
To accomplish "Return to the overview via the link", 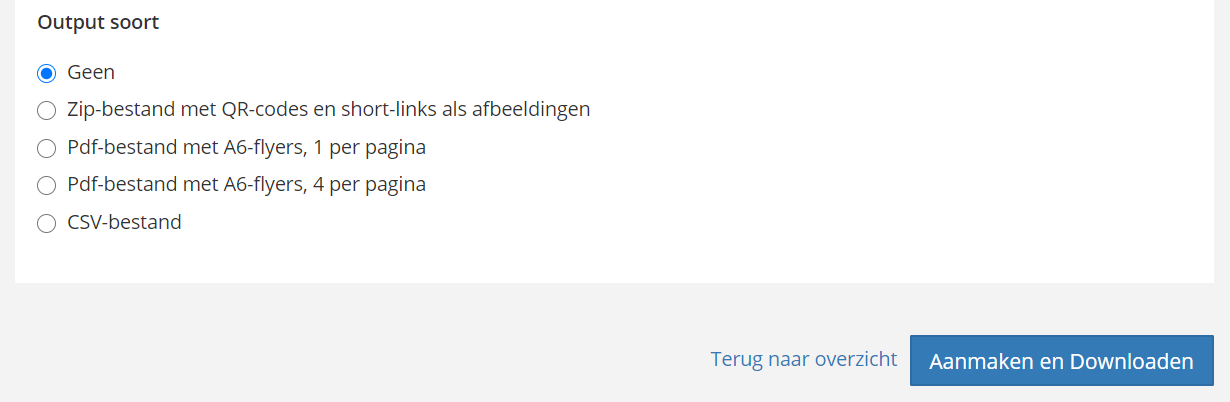I will (803, 359).
